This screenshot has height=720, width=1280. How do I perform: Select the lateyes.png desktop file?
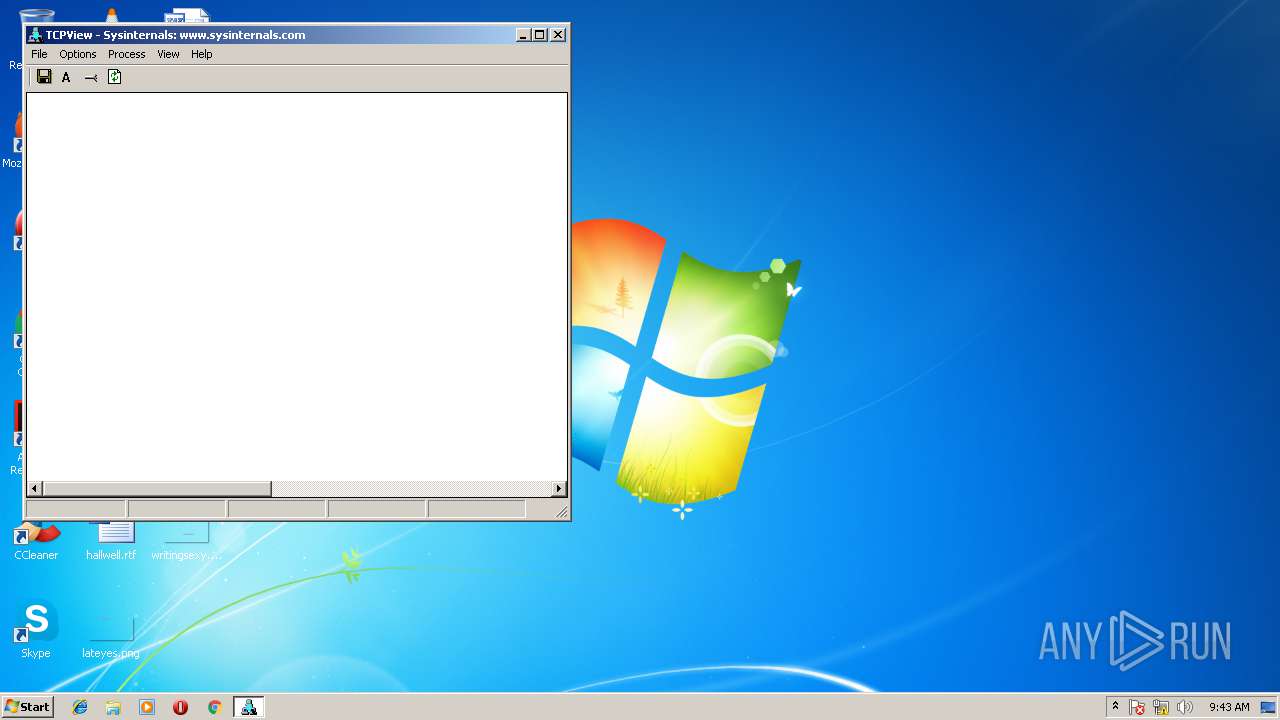(111, 635)
